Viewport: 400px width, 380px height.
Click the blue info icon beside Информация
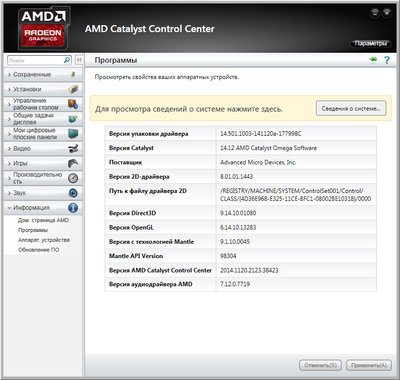(73, 208)
